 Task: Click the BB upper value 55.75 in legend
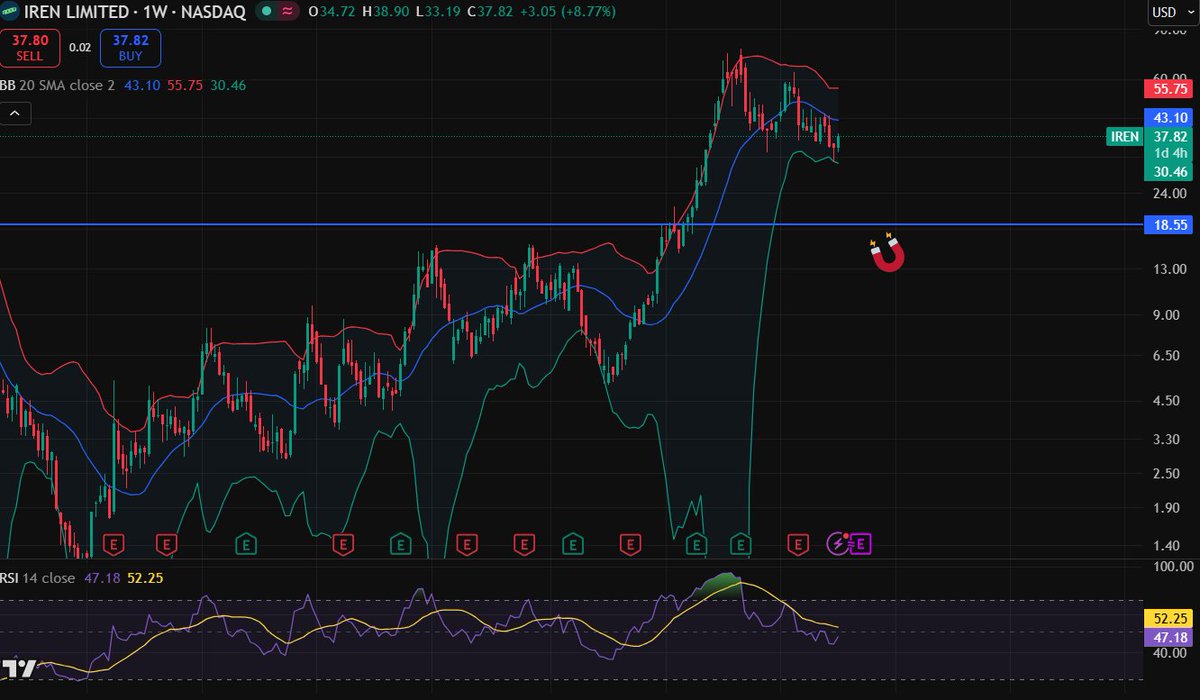[x=185, y=86]
